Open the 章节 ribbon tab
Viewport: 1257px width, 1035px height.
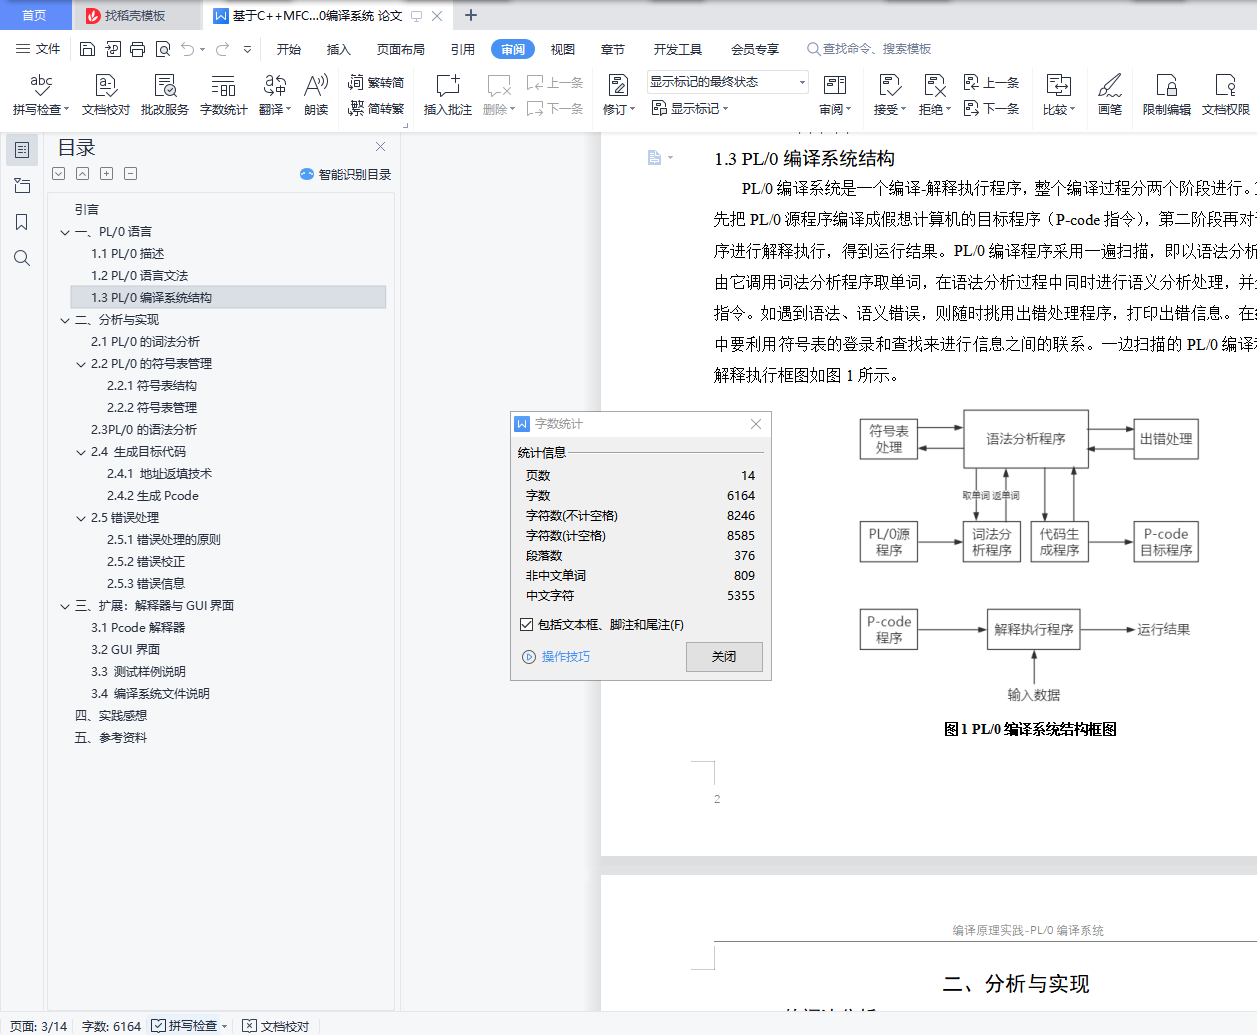click(x=613, y=49)
